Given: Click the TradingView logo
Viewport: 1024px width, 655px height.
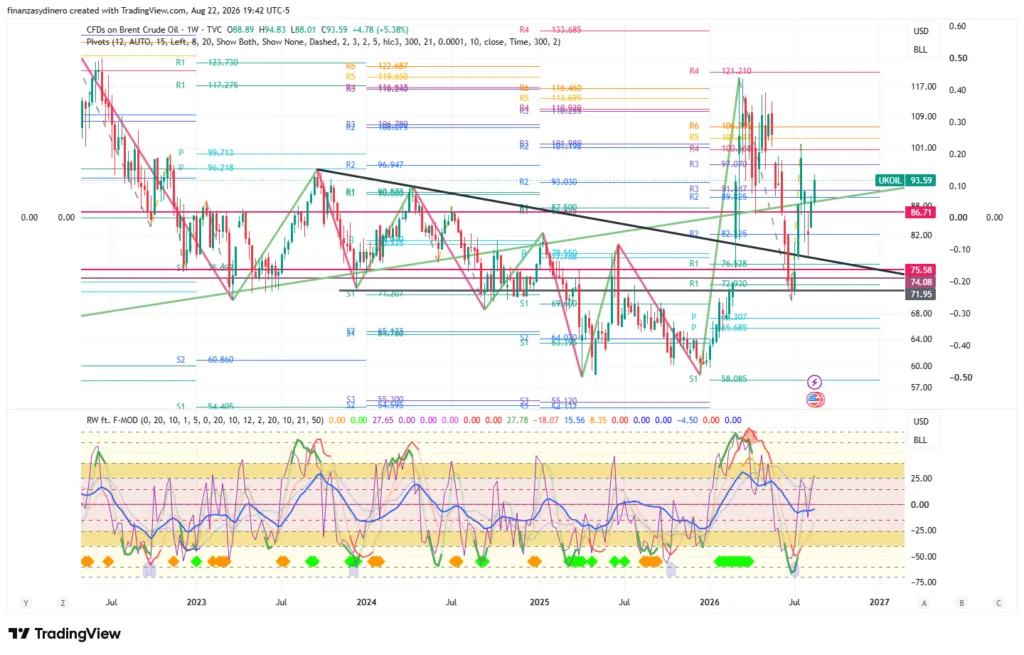Looking at the screenshot, I should coord(65,633).
